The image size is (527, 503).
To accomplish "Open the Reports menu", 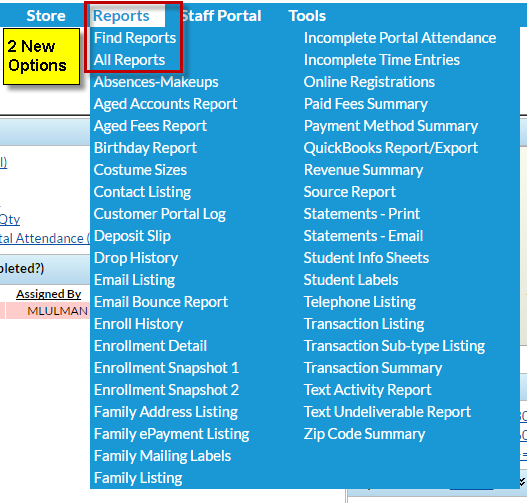I will tap(121, 16).
